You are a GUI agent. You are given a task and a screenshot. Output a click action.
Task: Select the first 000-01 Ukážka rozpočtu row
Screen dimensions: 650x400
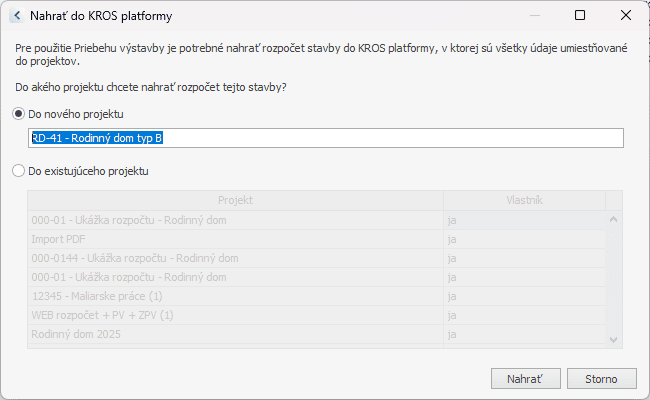click(x=235, y=220)
